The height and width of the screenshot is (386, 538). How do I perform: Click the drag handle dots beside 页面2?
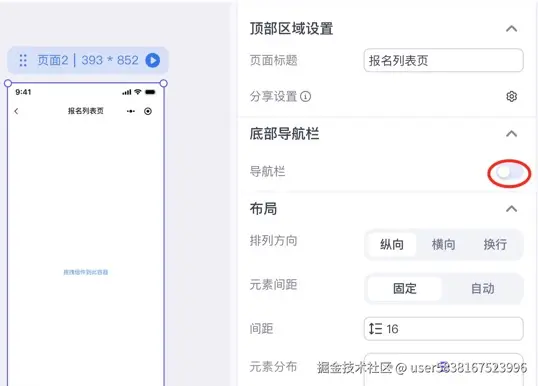(x=23, y=60)
